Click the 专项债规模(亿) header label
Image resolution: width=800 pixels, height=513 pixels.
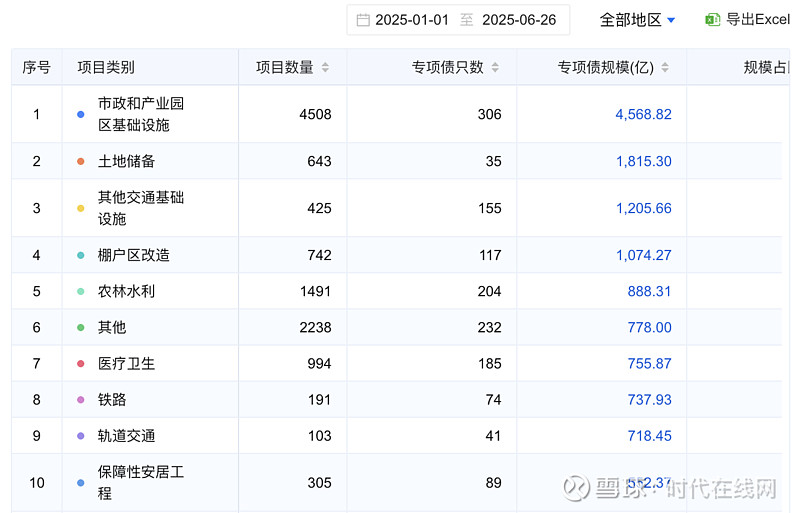[606, 67]
